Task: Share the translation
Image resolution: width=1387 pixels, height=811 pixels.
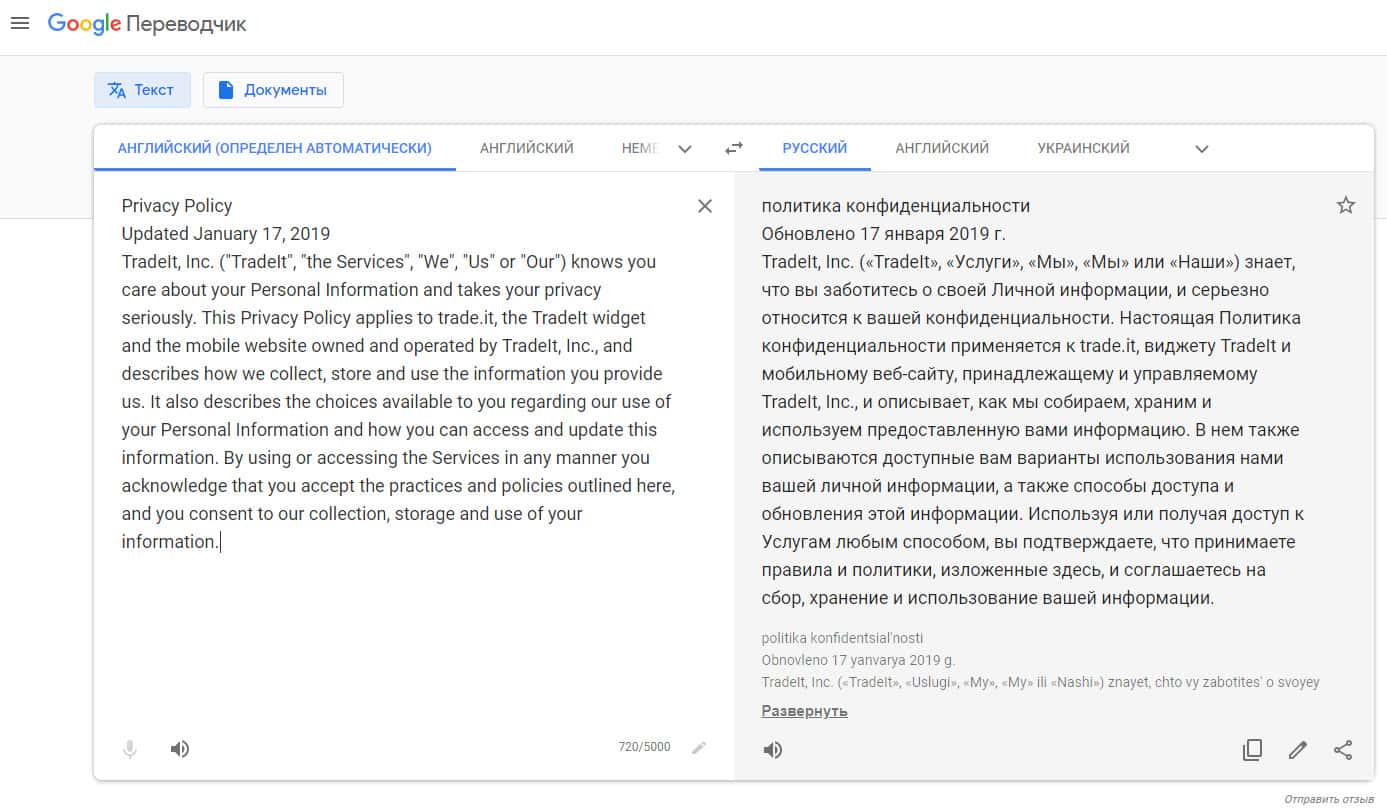Action: tap(1343, 750)
